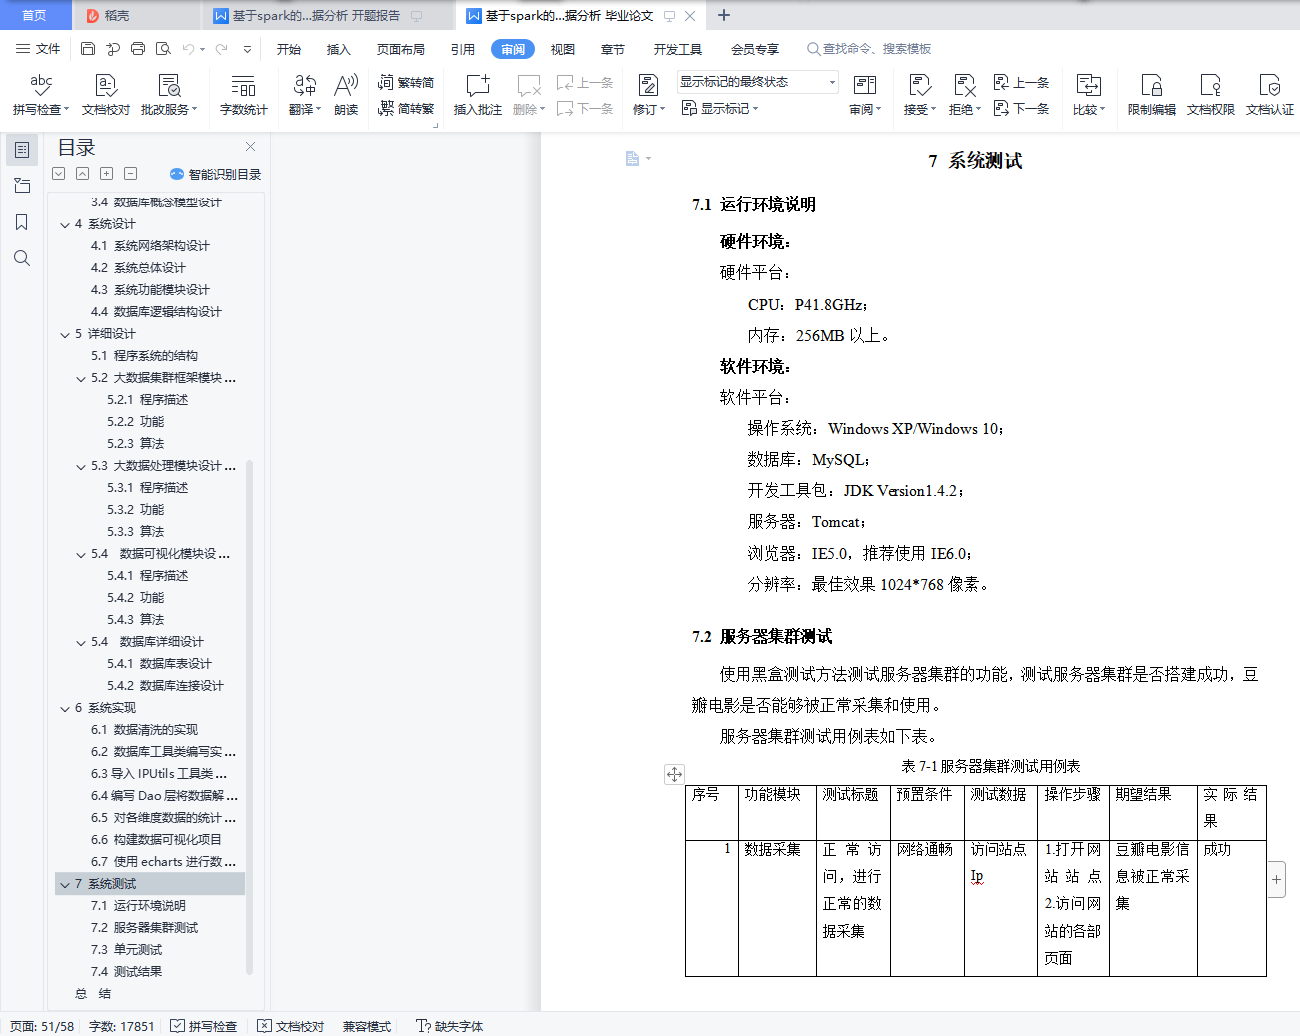Click the print icon in quick toolbar
Image resolution: width=1300 pixels, height=1036 pixels.
pyautogui.click(x=138, y=48)
